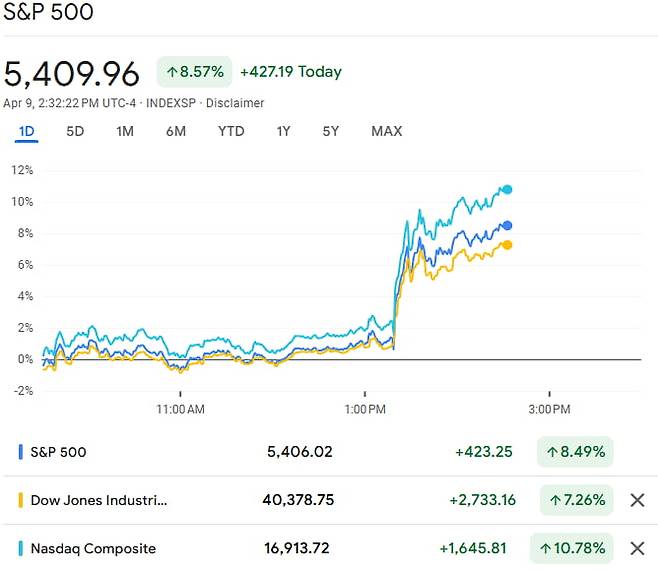The height and width of the screenshot is (572, 658).
Task: Click the Dow Jones yellow endpoint dot
Action: 507,245
